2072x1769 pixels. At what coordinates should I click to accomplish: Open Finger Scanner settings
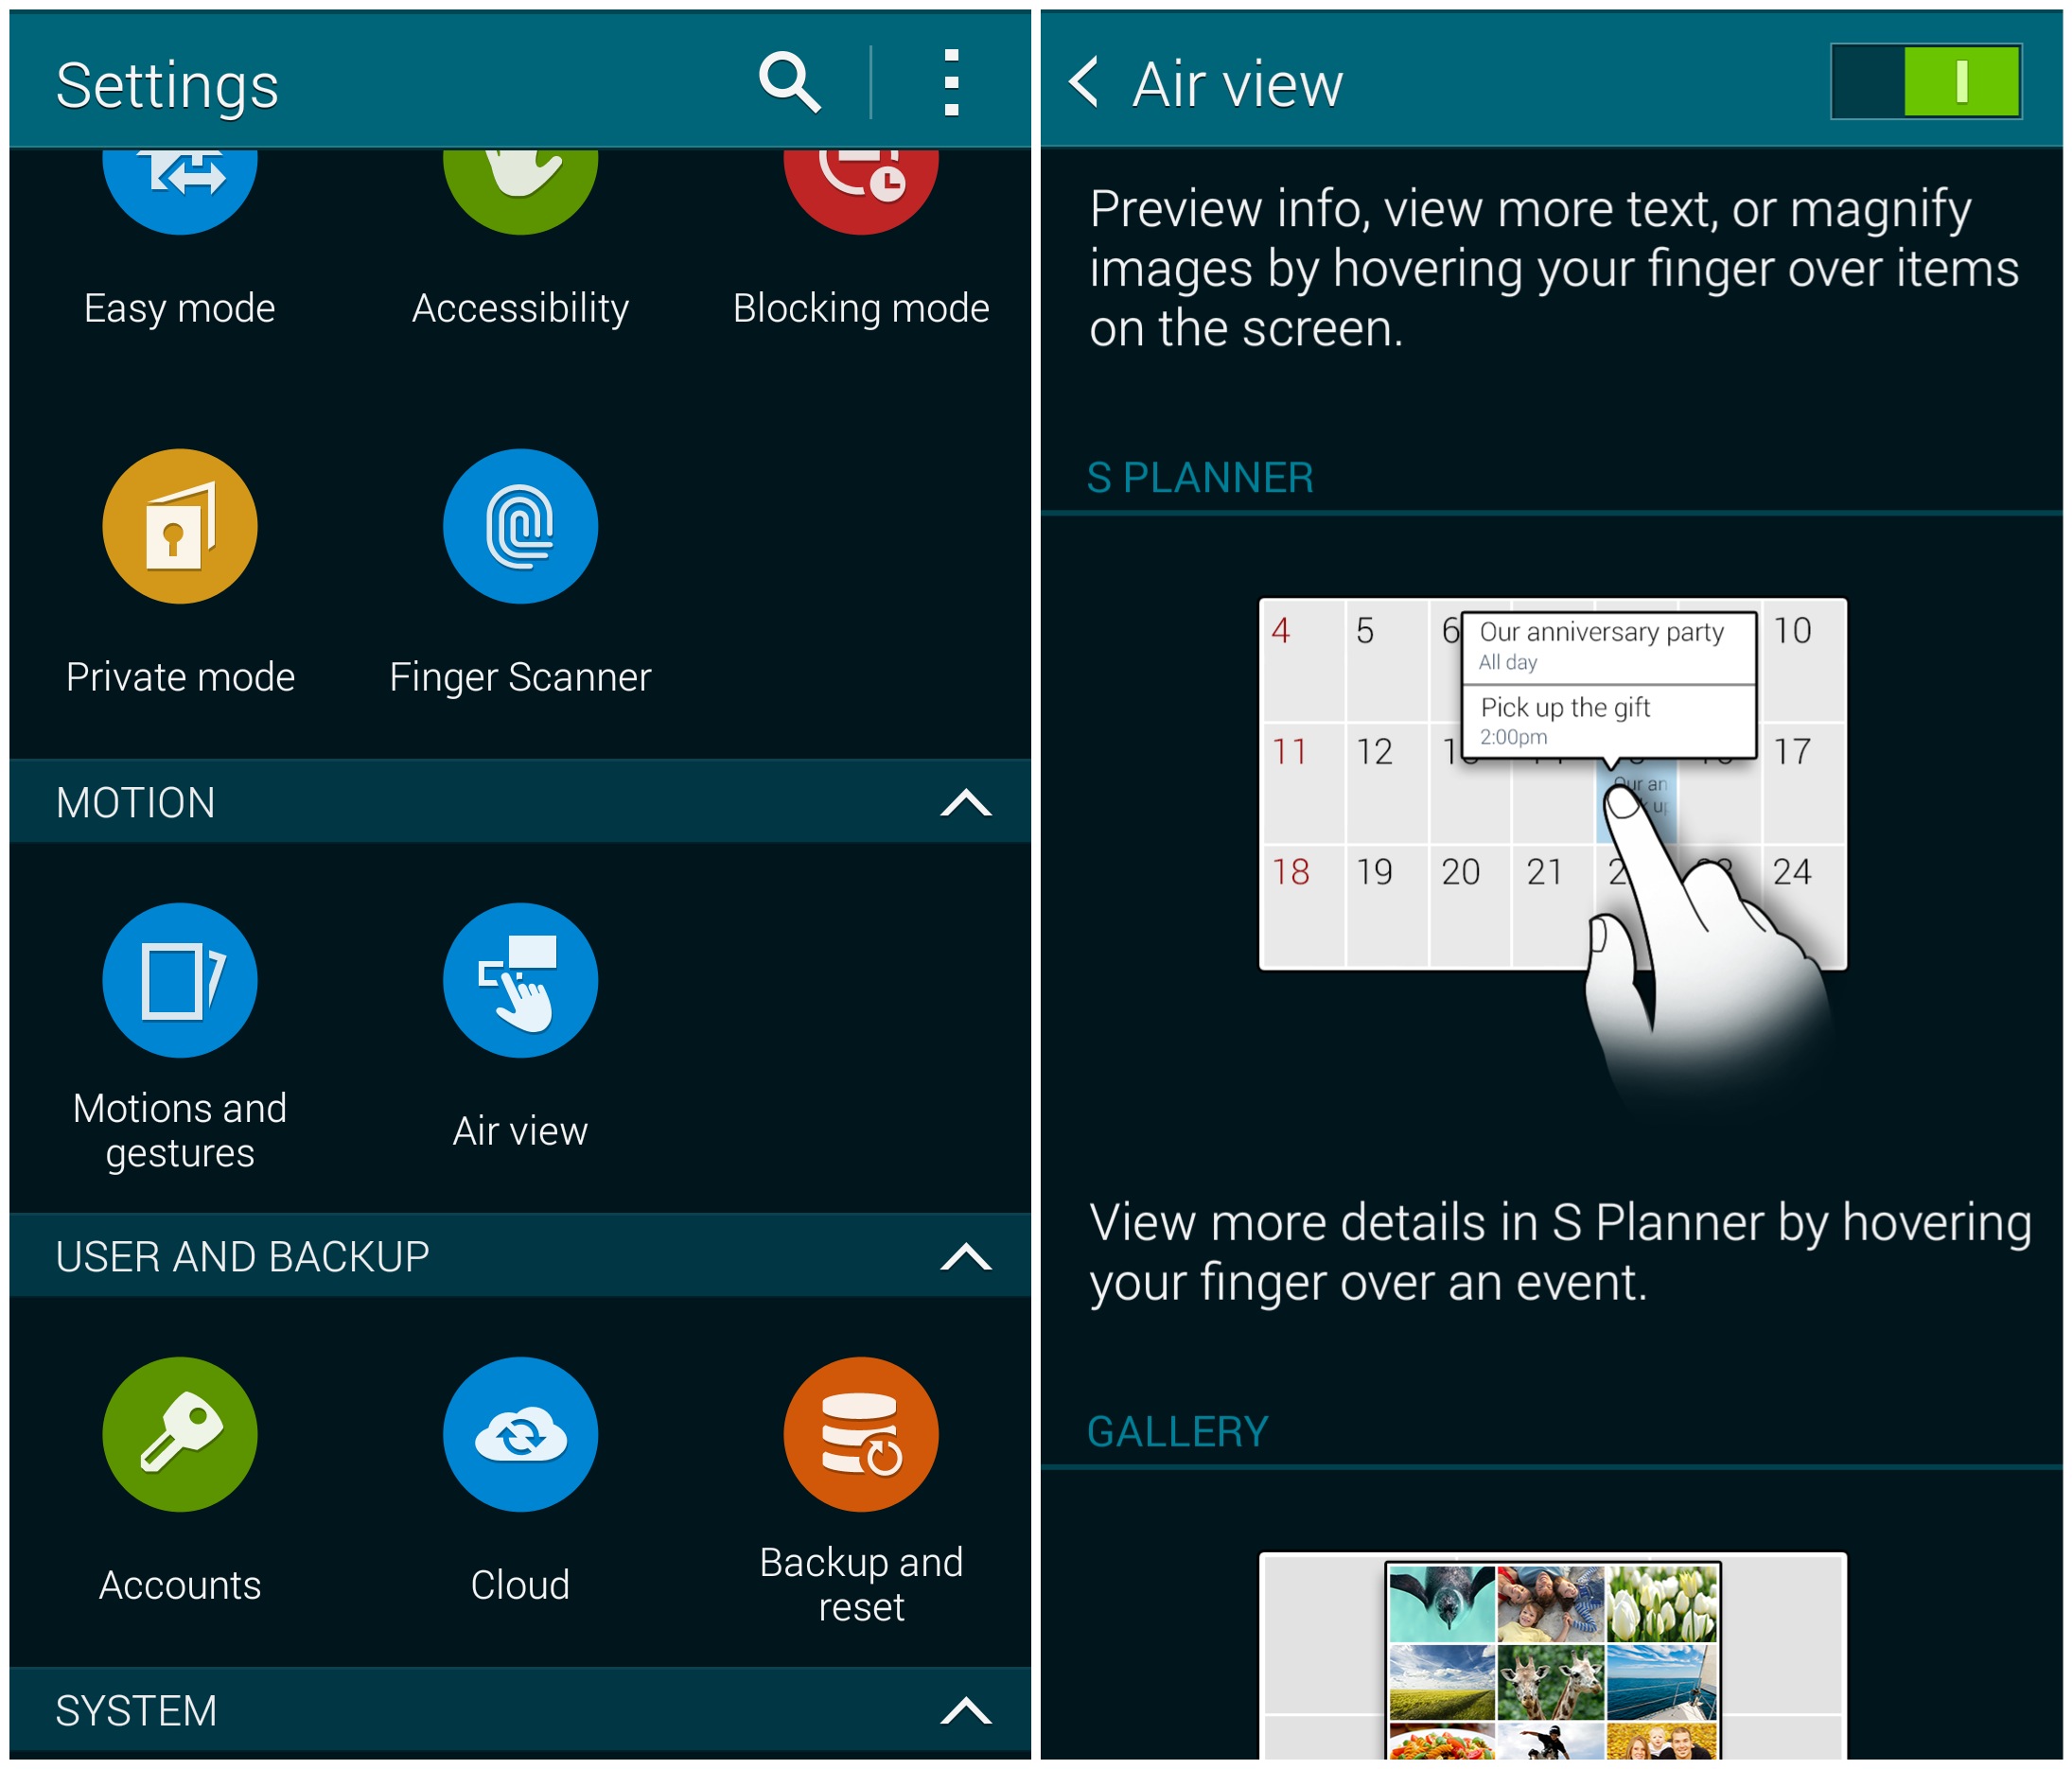(520, 526)
